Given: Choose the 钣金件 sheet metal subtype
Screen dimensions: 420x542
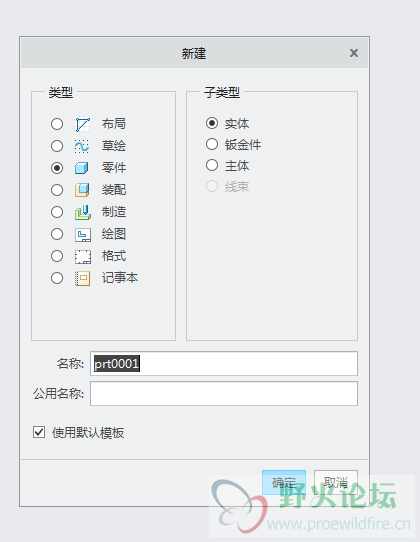Looking at the screenshot, I should click(x=212, y=144).
